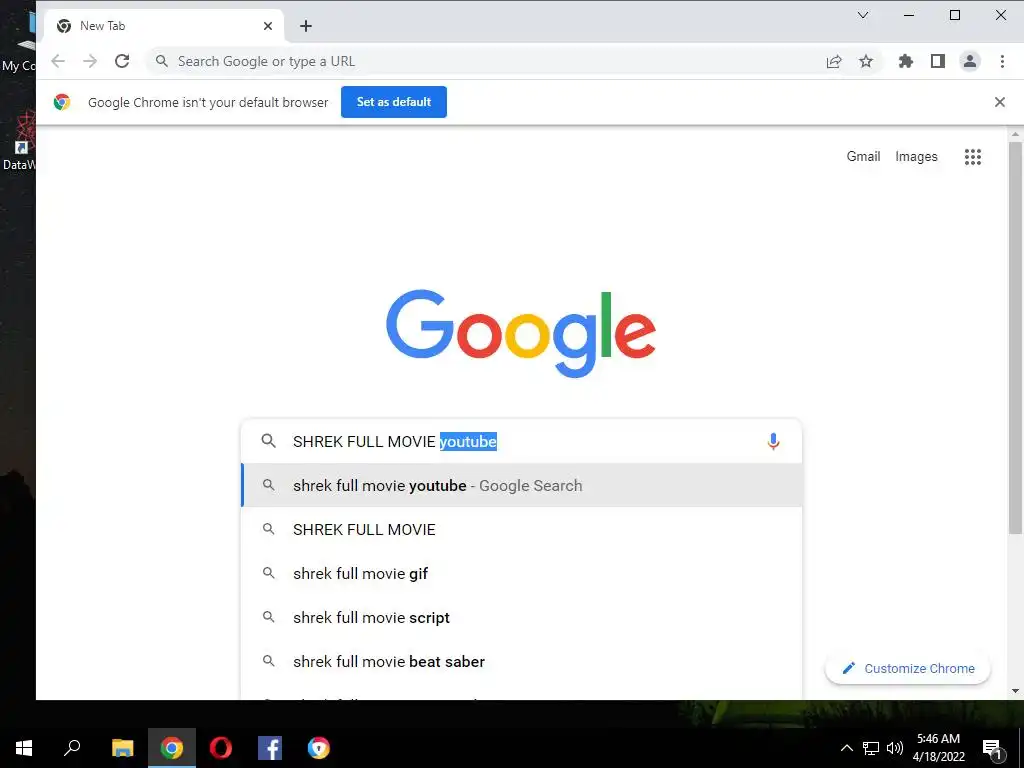Open the Extensions puzzle icon
The image size is (1024, 768).
click(x=906, y=61)
